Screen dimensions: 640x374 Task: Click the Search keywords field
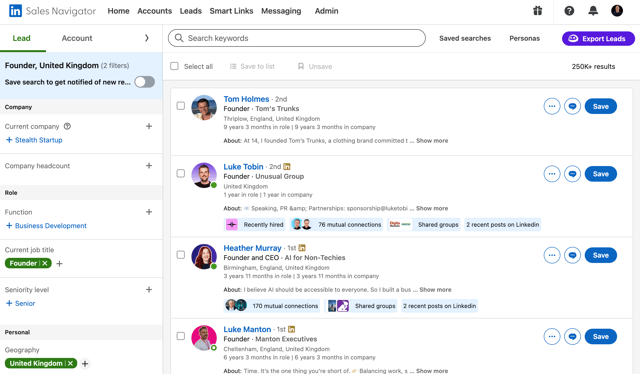[x=297, y=38]
